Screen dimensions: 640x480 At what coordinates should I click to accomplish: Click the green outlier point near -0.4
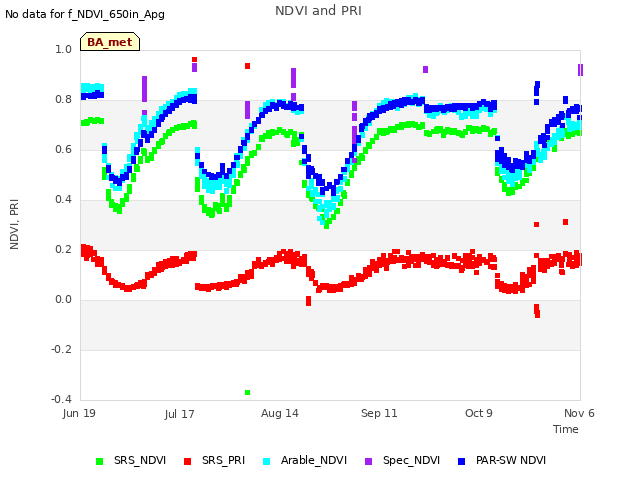click(x=247, y=393)
